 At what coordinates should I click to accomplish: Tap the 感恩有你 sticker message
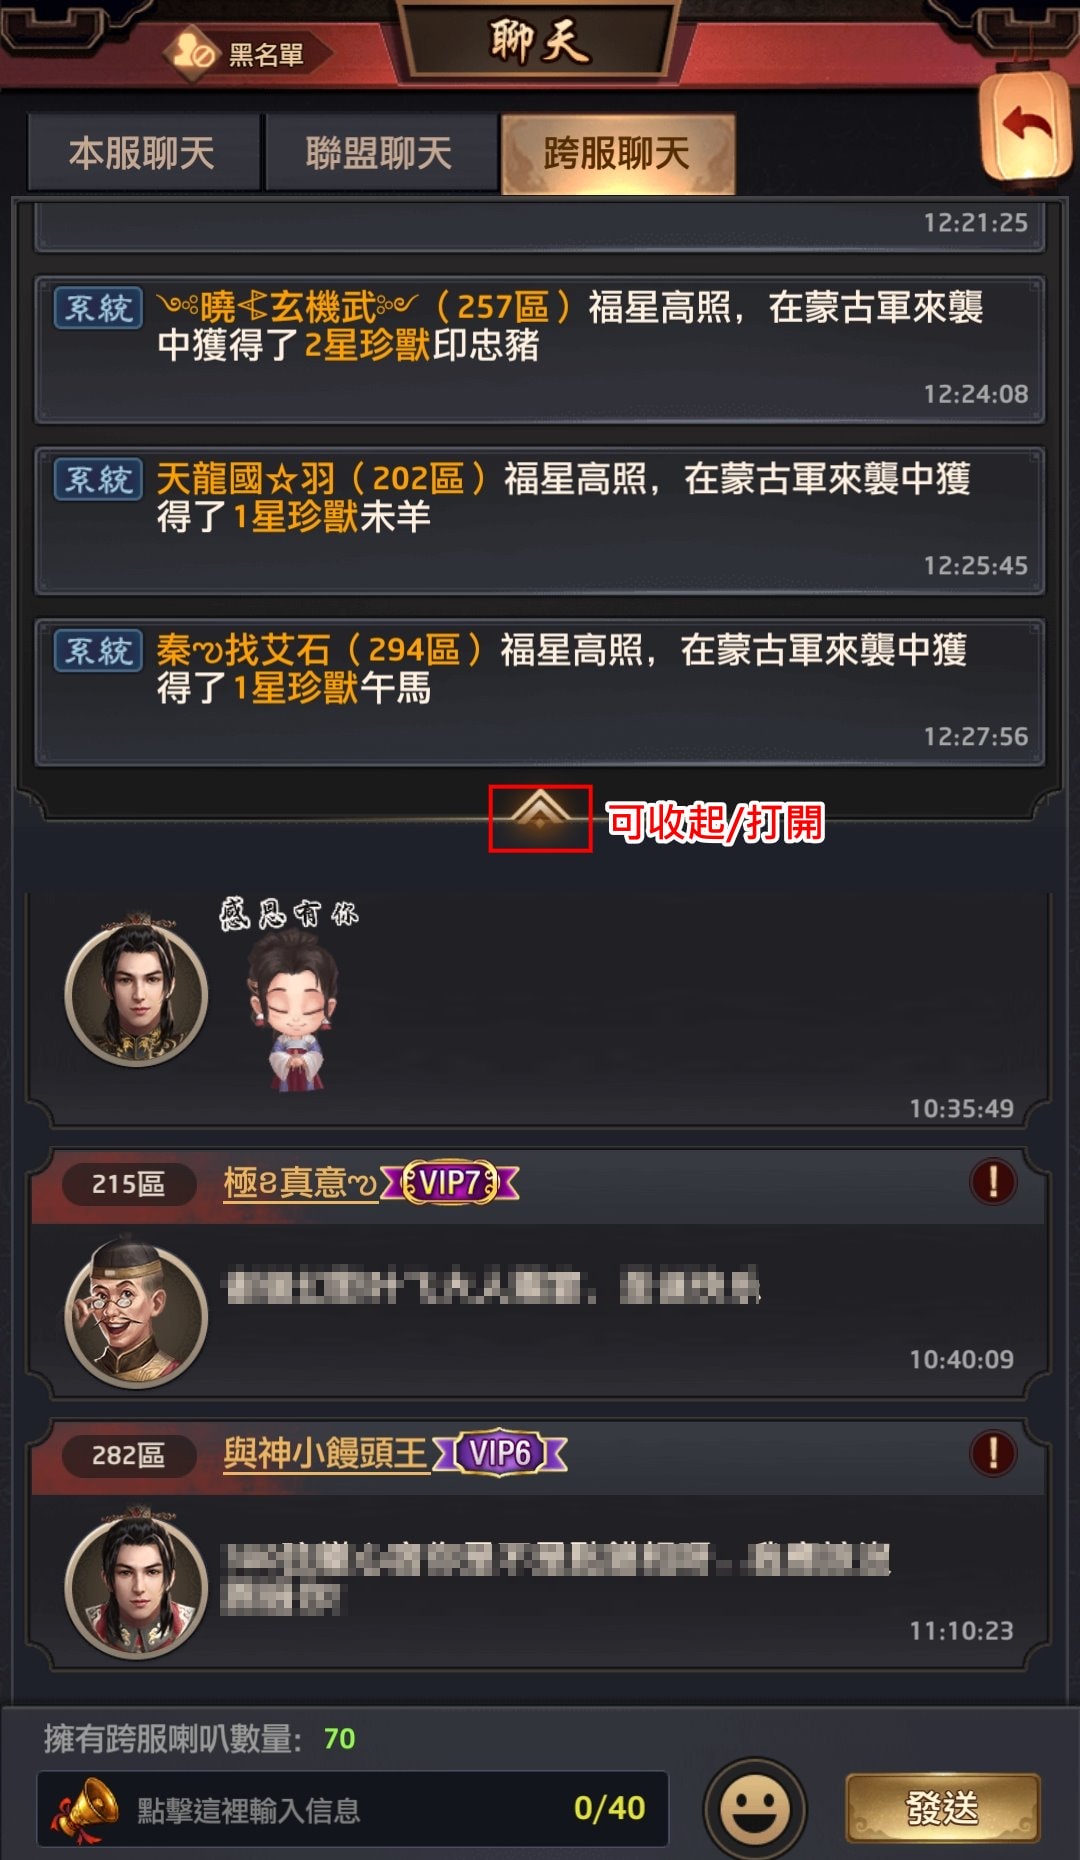[290, 994]
